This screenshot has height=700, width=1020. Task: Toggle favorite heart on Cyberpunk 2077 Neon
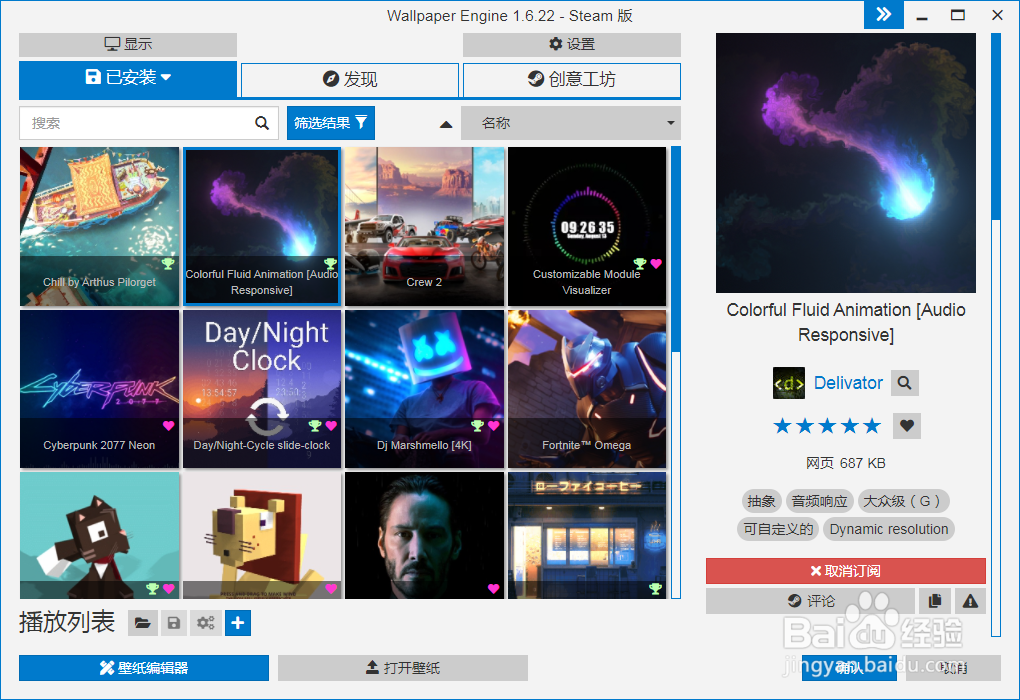click(168, 425)
